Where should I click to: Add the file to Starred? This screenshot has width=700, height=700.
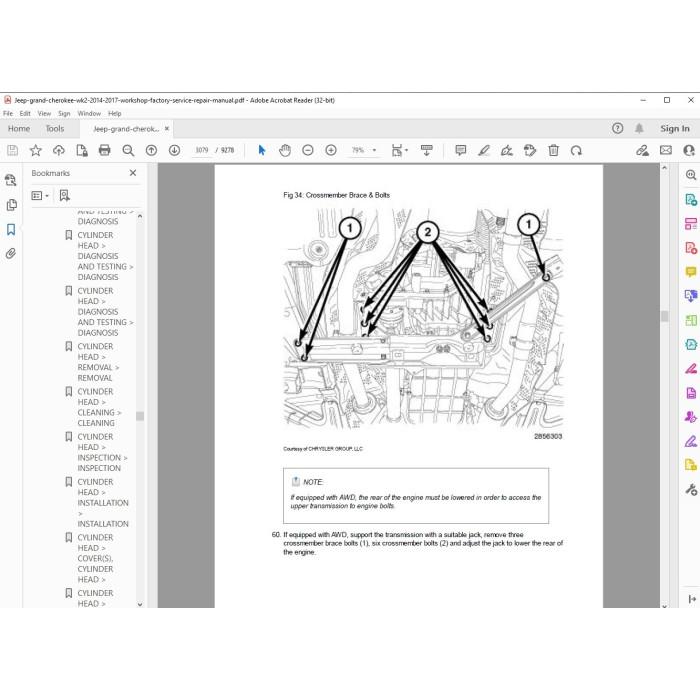click(35, 150)
